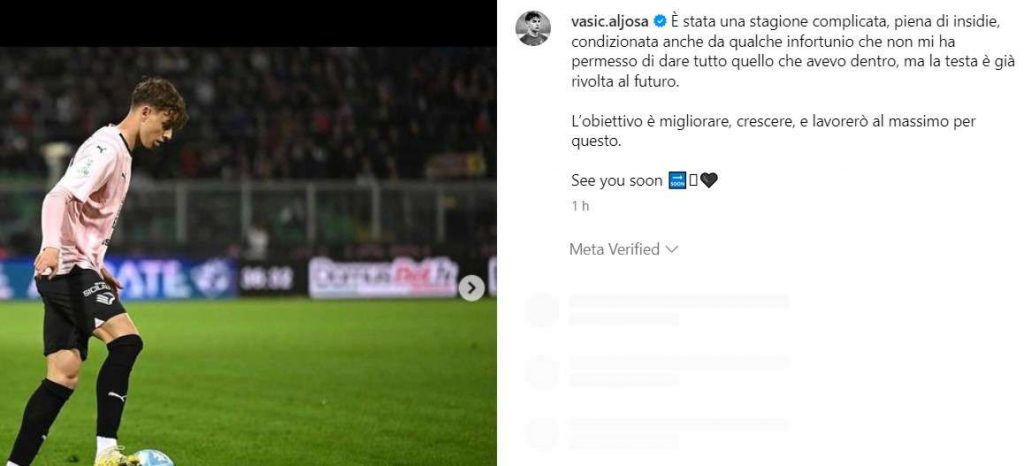This screenshot has height=466, width=1024.
Task: Click the player in the pink jersey
Action: click(x=89, y=274)
